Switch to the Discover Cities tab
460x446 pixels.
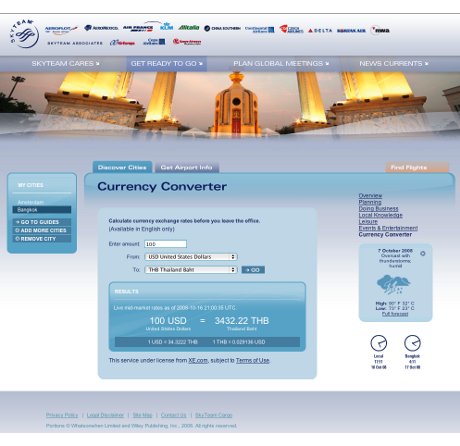[122, 167]
